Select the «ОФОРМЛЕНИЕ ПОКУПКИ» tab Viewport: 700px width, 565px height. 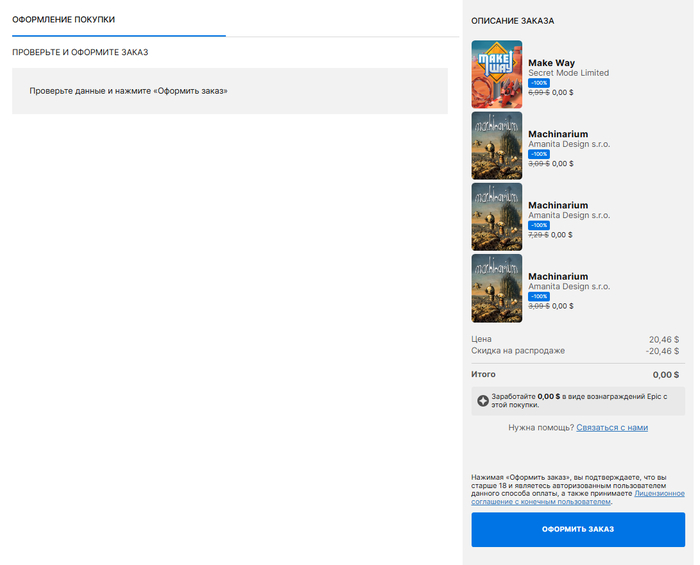pyautogui.click(x=63, y=20)
